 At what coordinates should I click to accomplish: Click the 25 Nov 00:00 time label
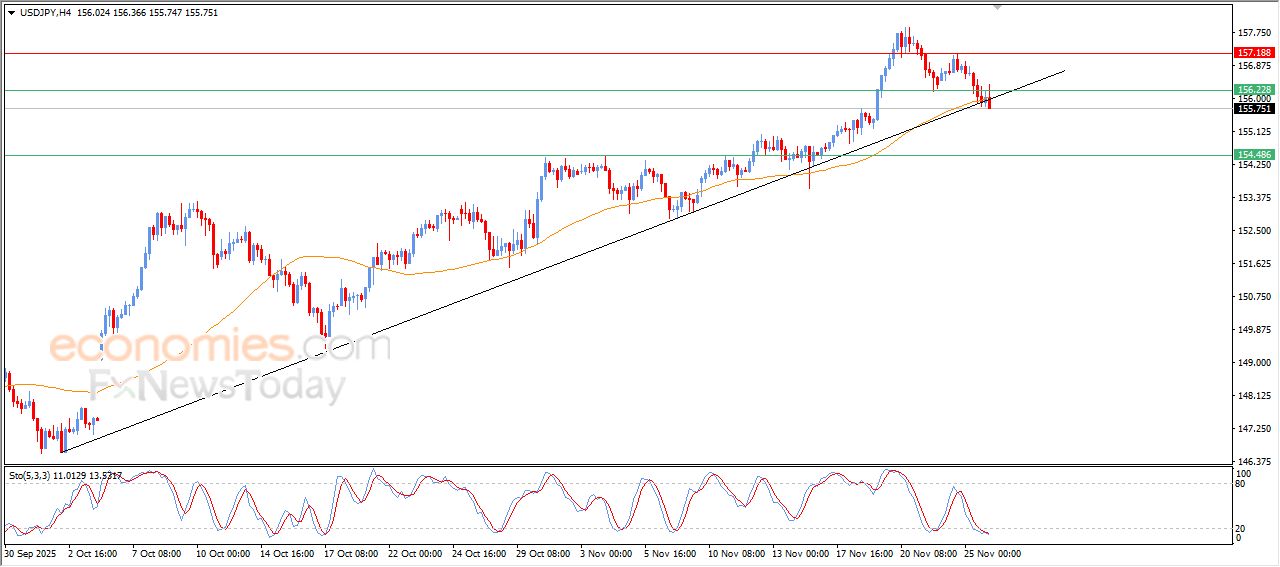pyautogui.click(x=991, y=553)
